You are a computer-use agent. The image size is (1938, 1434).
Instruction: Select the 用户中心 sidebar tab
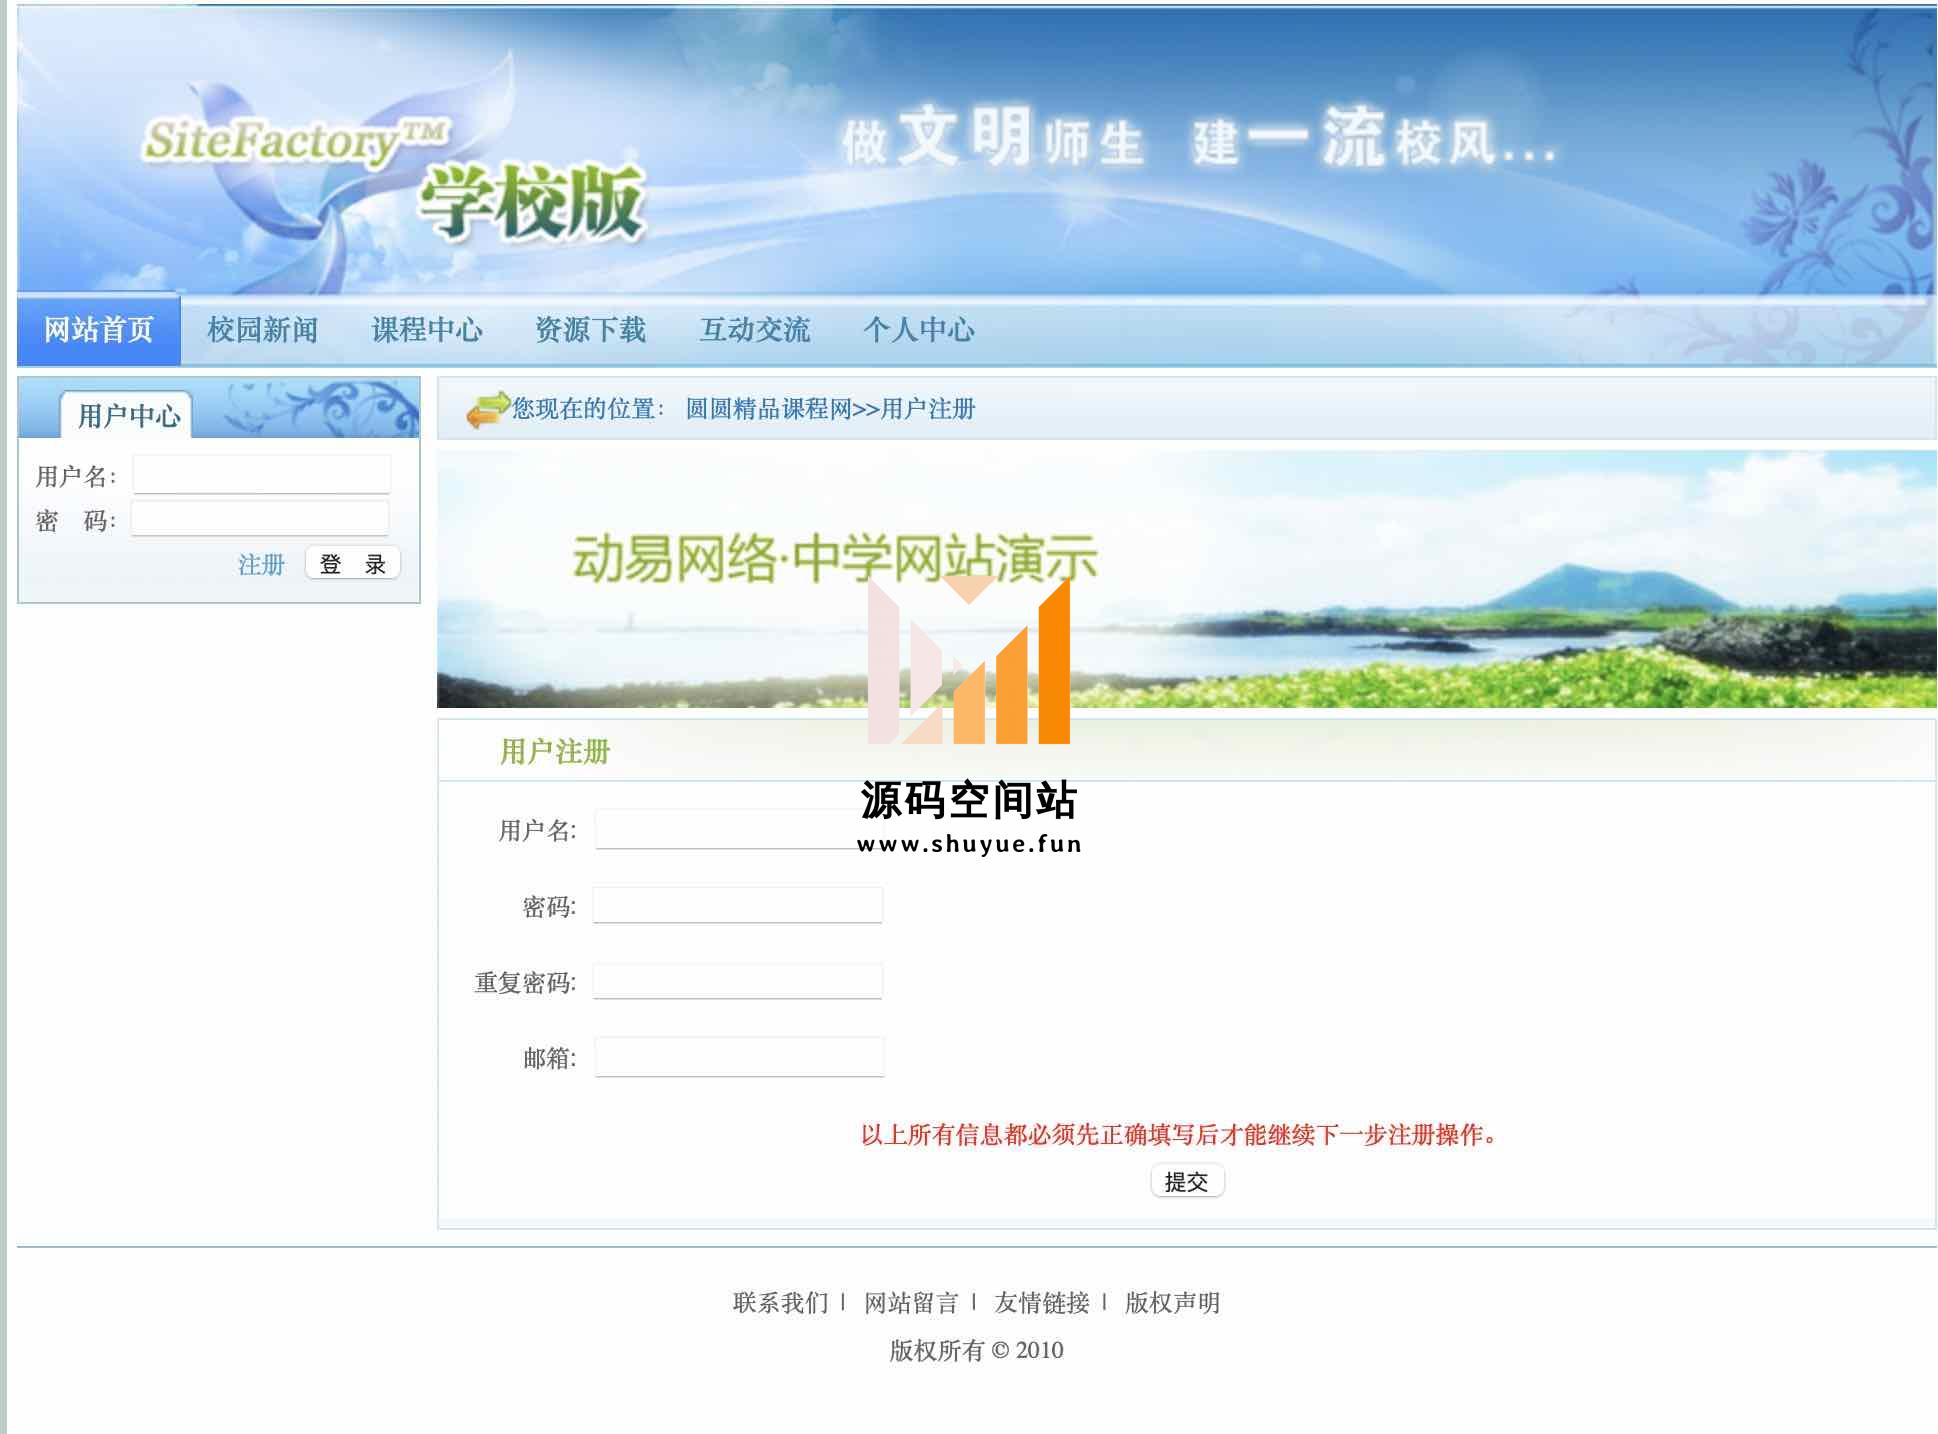[x=127, y=415]
